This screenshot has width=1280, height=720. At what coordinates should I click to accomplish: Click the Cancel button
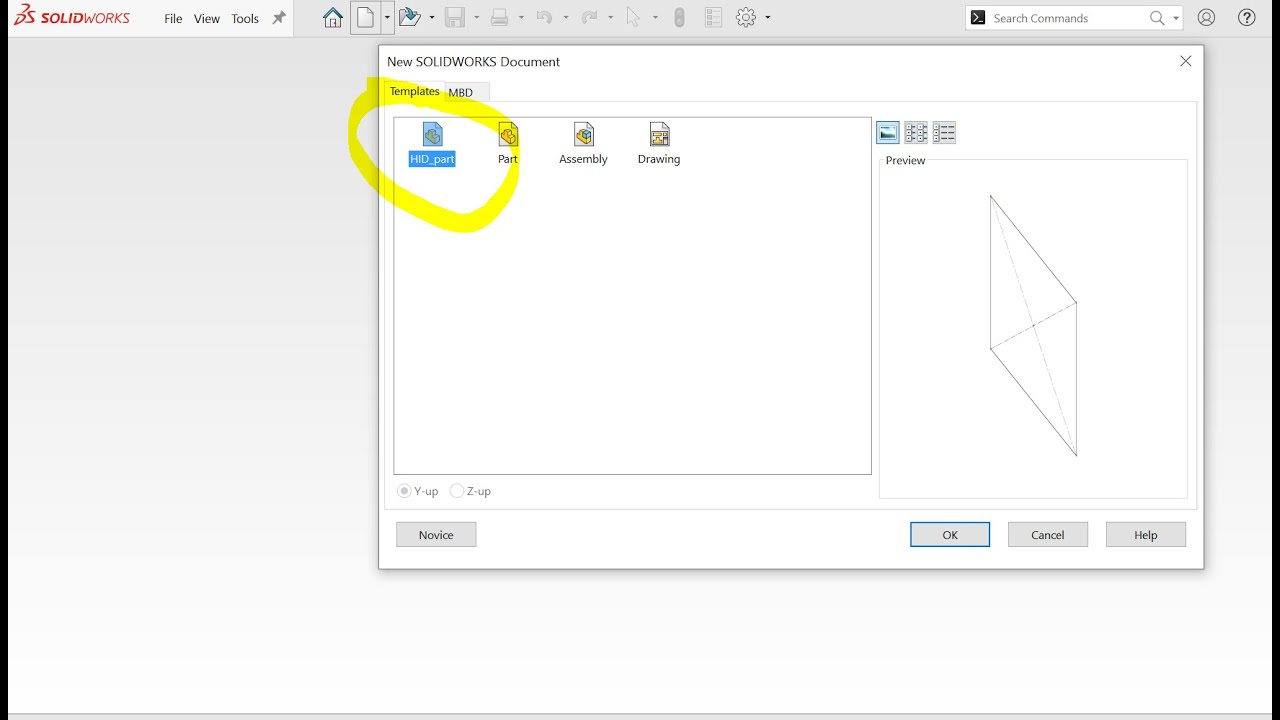point(1048,535)
